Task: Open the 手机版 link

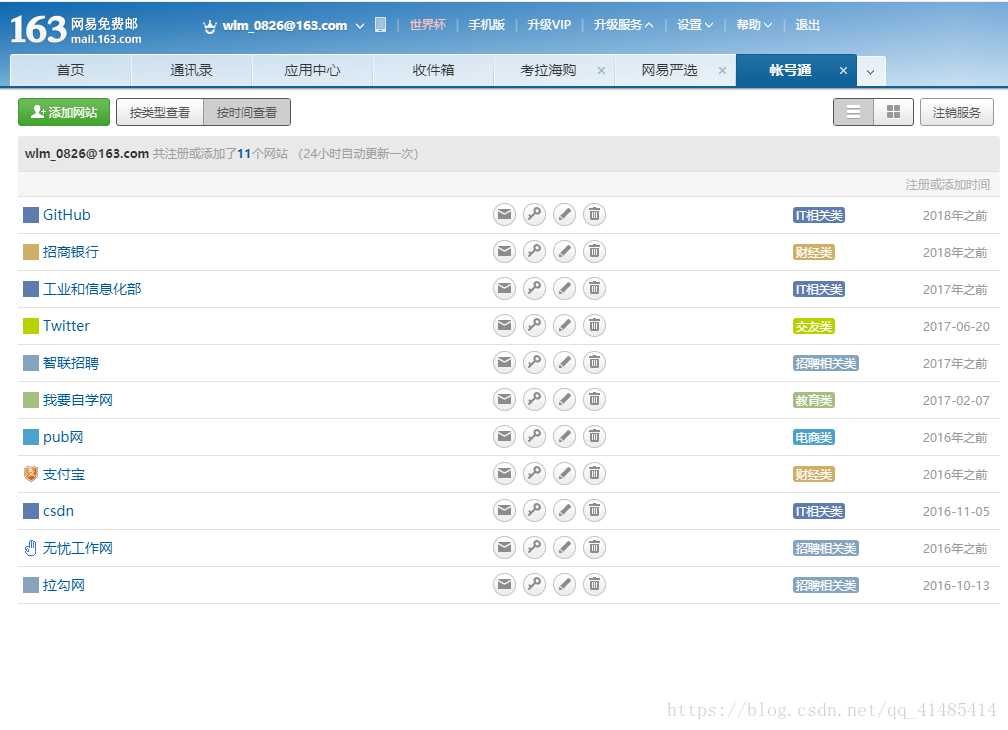Action: [487, 25]
